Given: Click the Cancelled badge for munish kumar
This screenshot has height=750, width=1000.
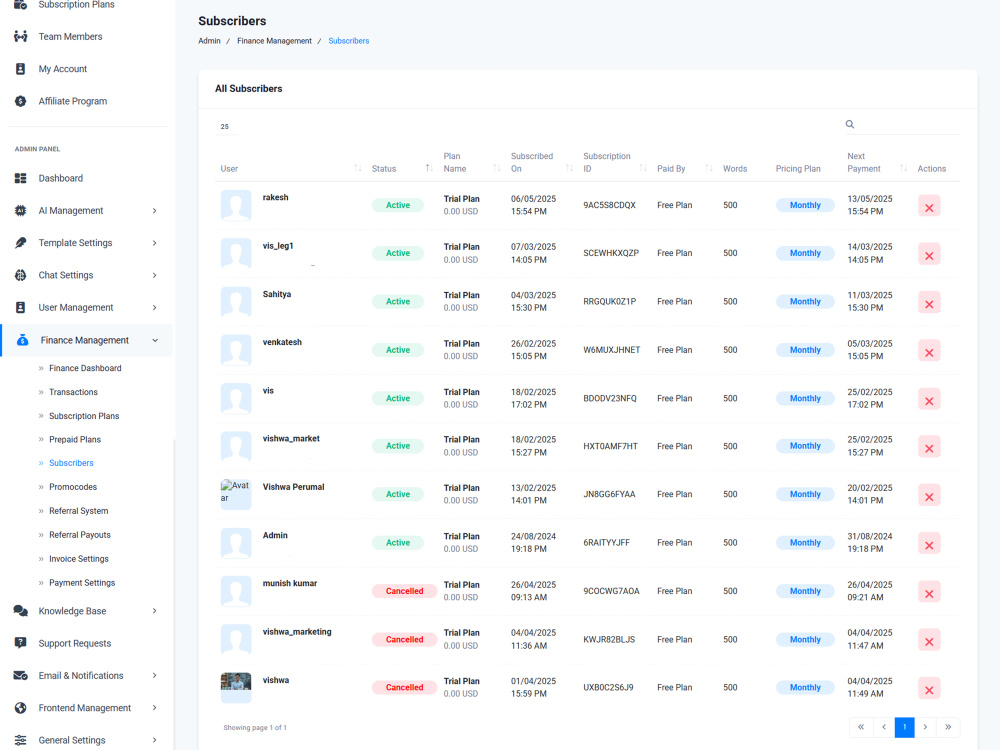Looking at the screenshot, I should [x=404, y=591].
